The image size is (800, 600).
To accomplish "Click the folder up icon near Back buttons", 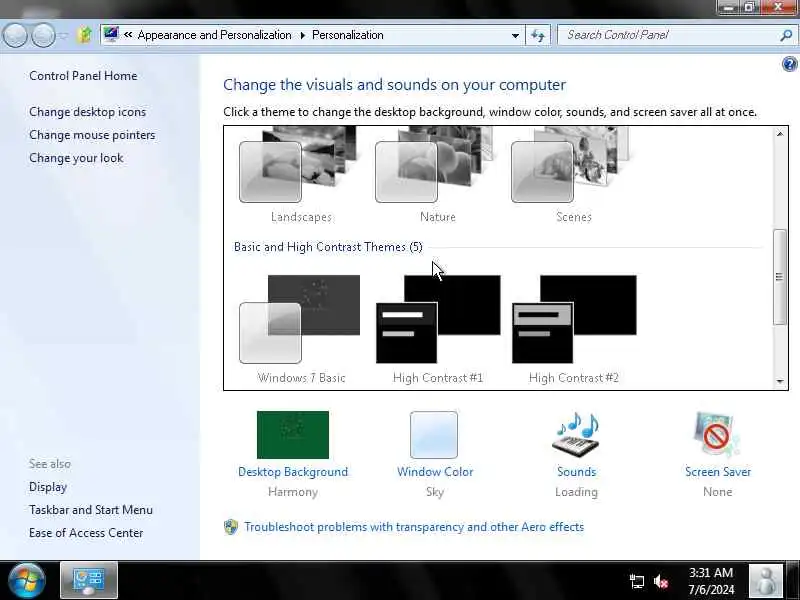I will click(84, 35).
